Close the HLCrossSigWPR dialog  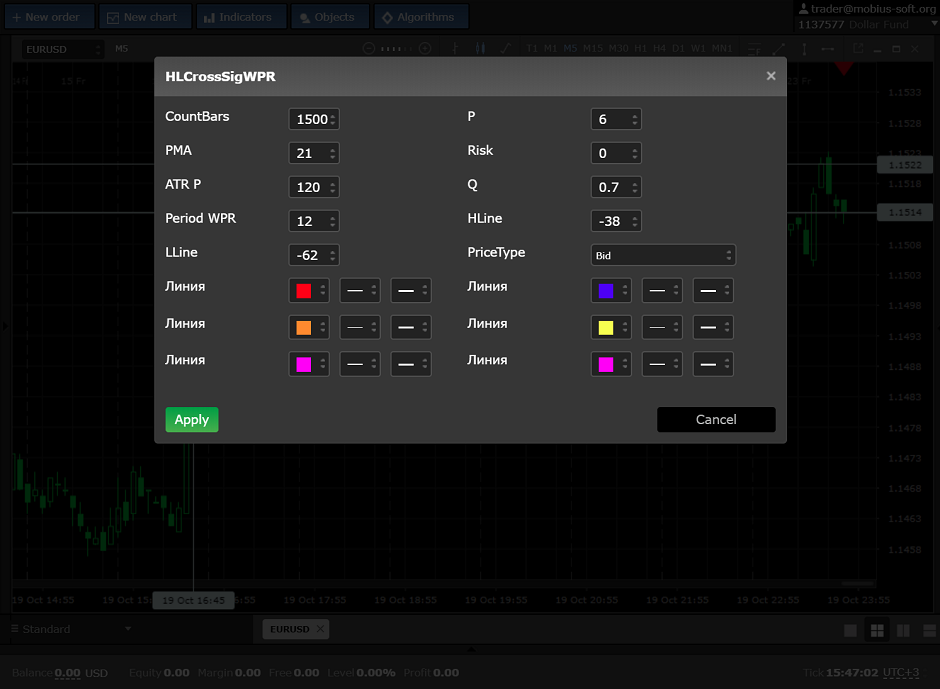click(771, 76)
